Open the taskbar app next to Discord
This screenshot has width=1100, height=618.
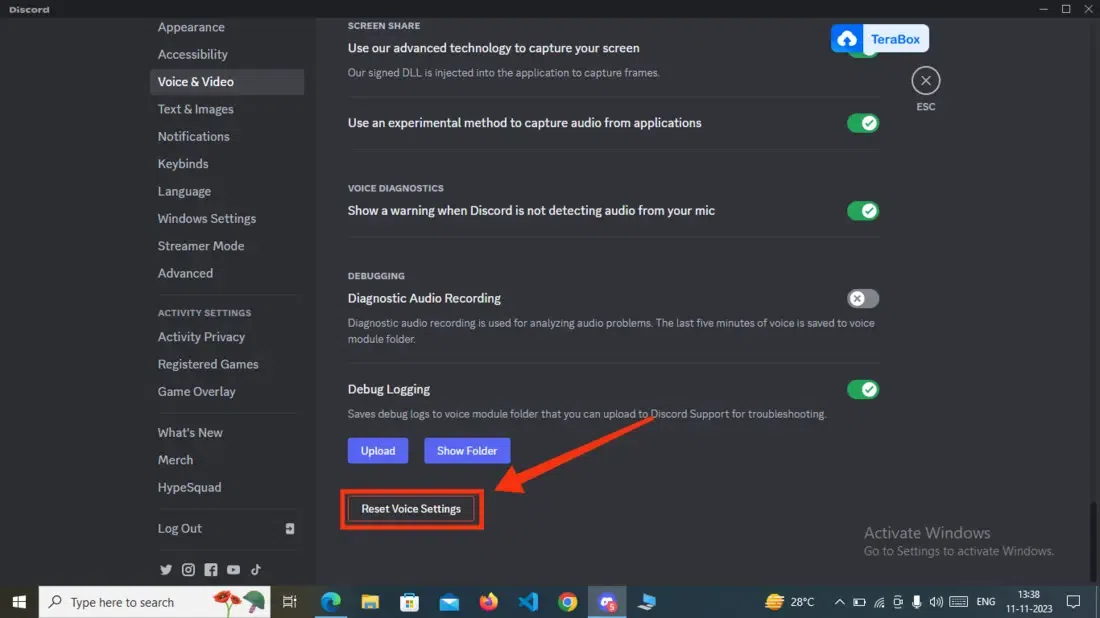647,602
